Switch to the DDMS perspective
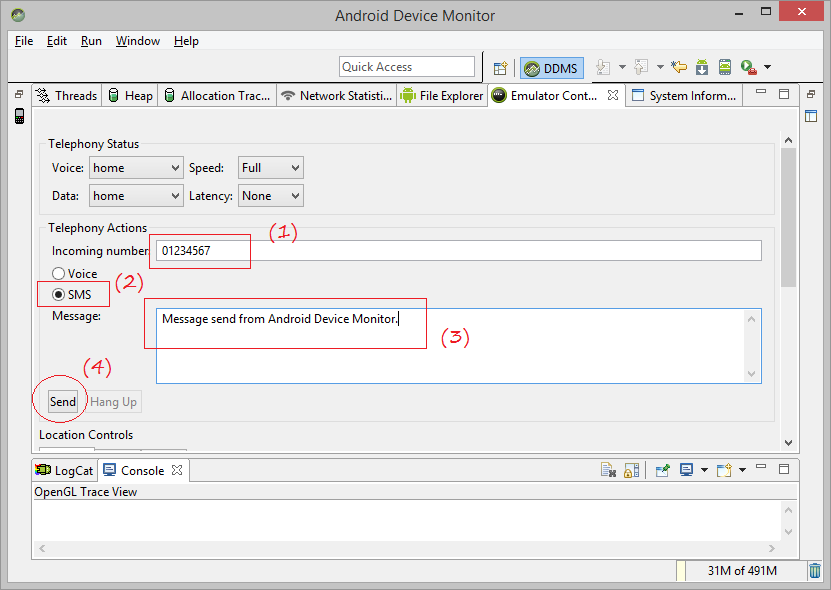831x590 pixels. 552,68
